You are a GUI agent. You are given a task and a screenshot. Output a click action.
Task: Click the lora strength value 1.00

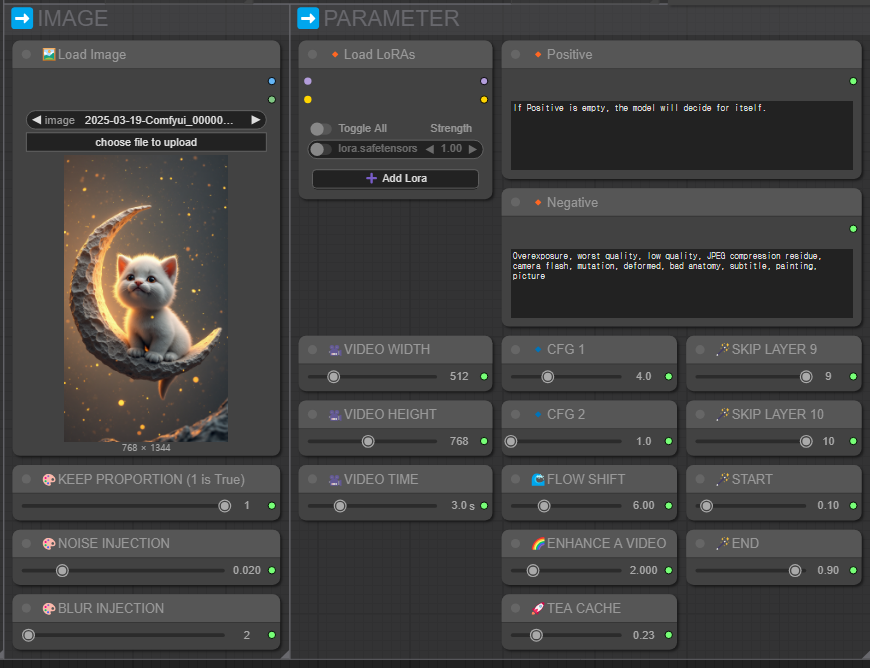[451, 149]
